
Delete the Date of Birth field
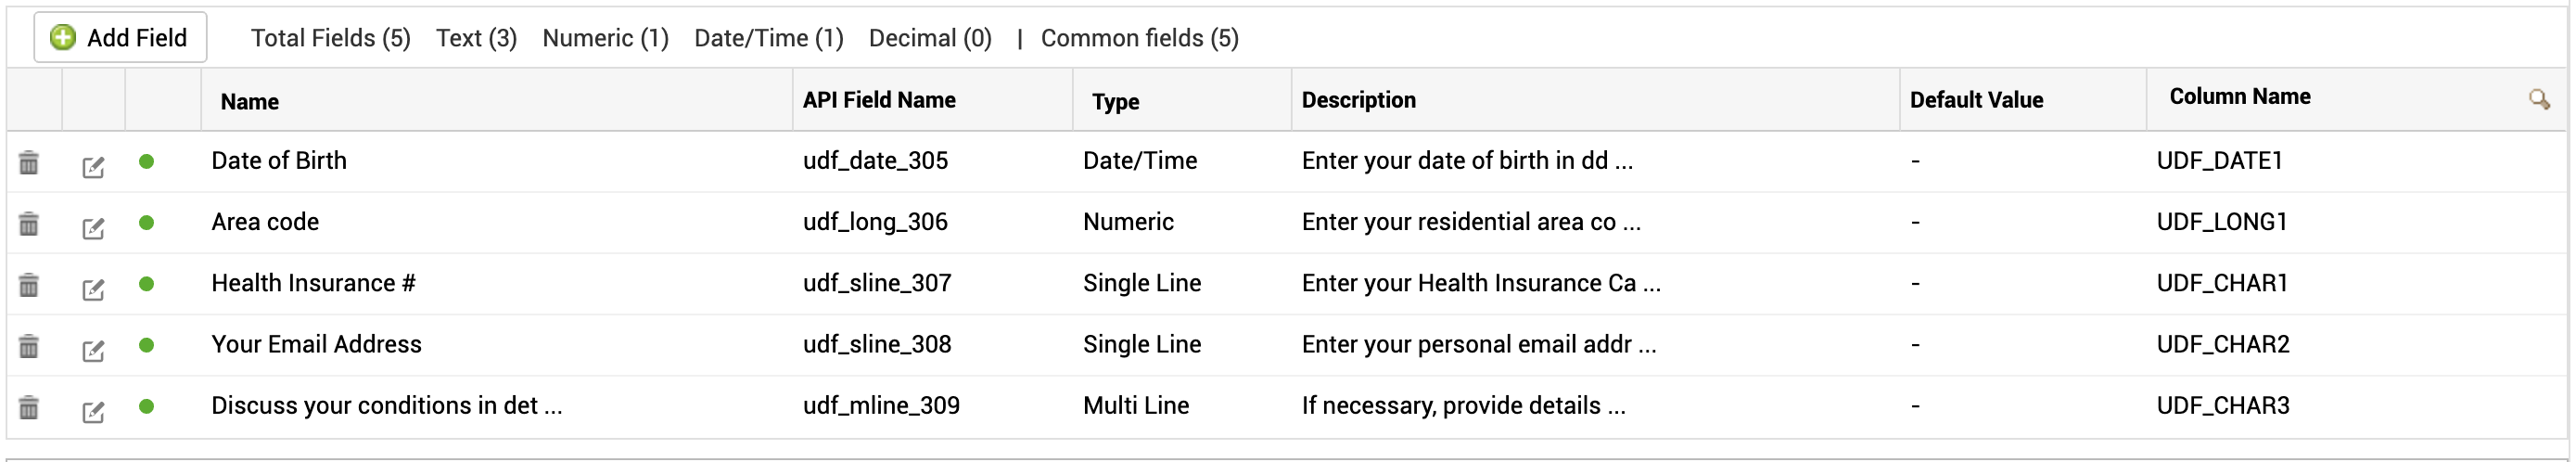point(29,162)
